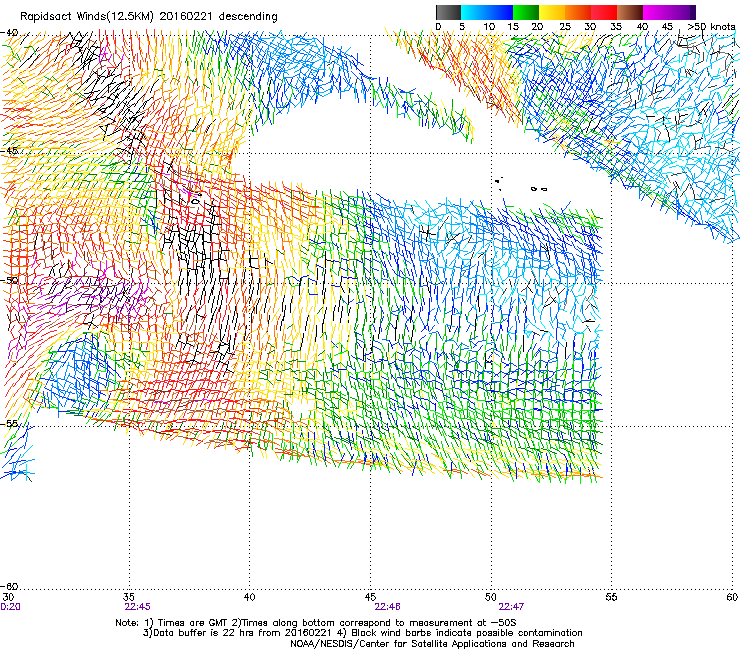Click the small island outlines near longitude 50

521,184
